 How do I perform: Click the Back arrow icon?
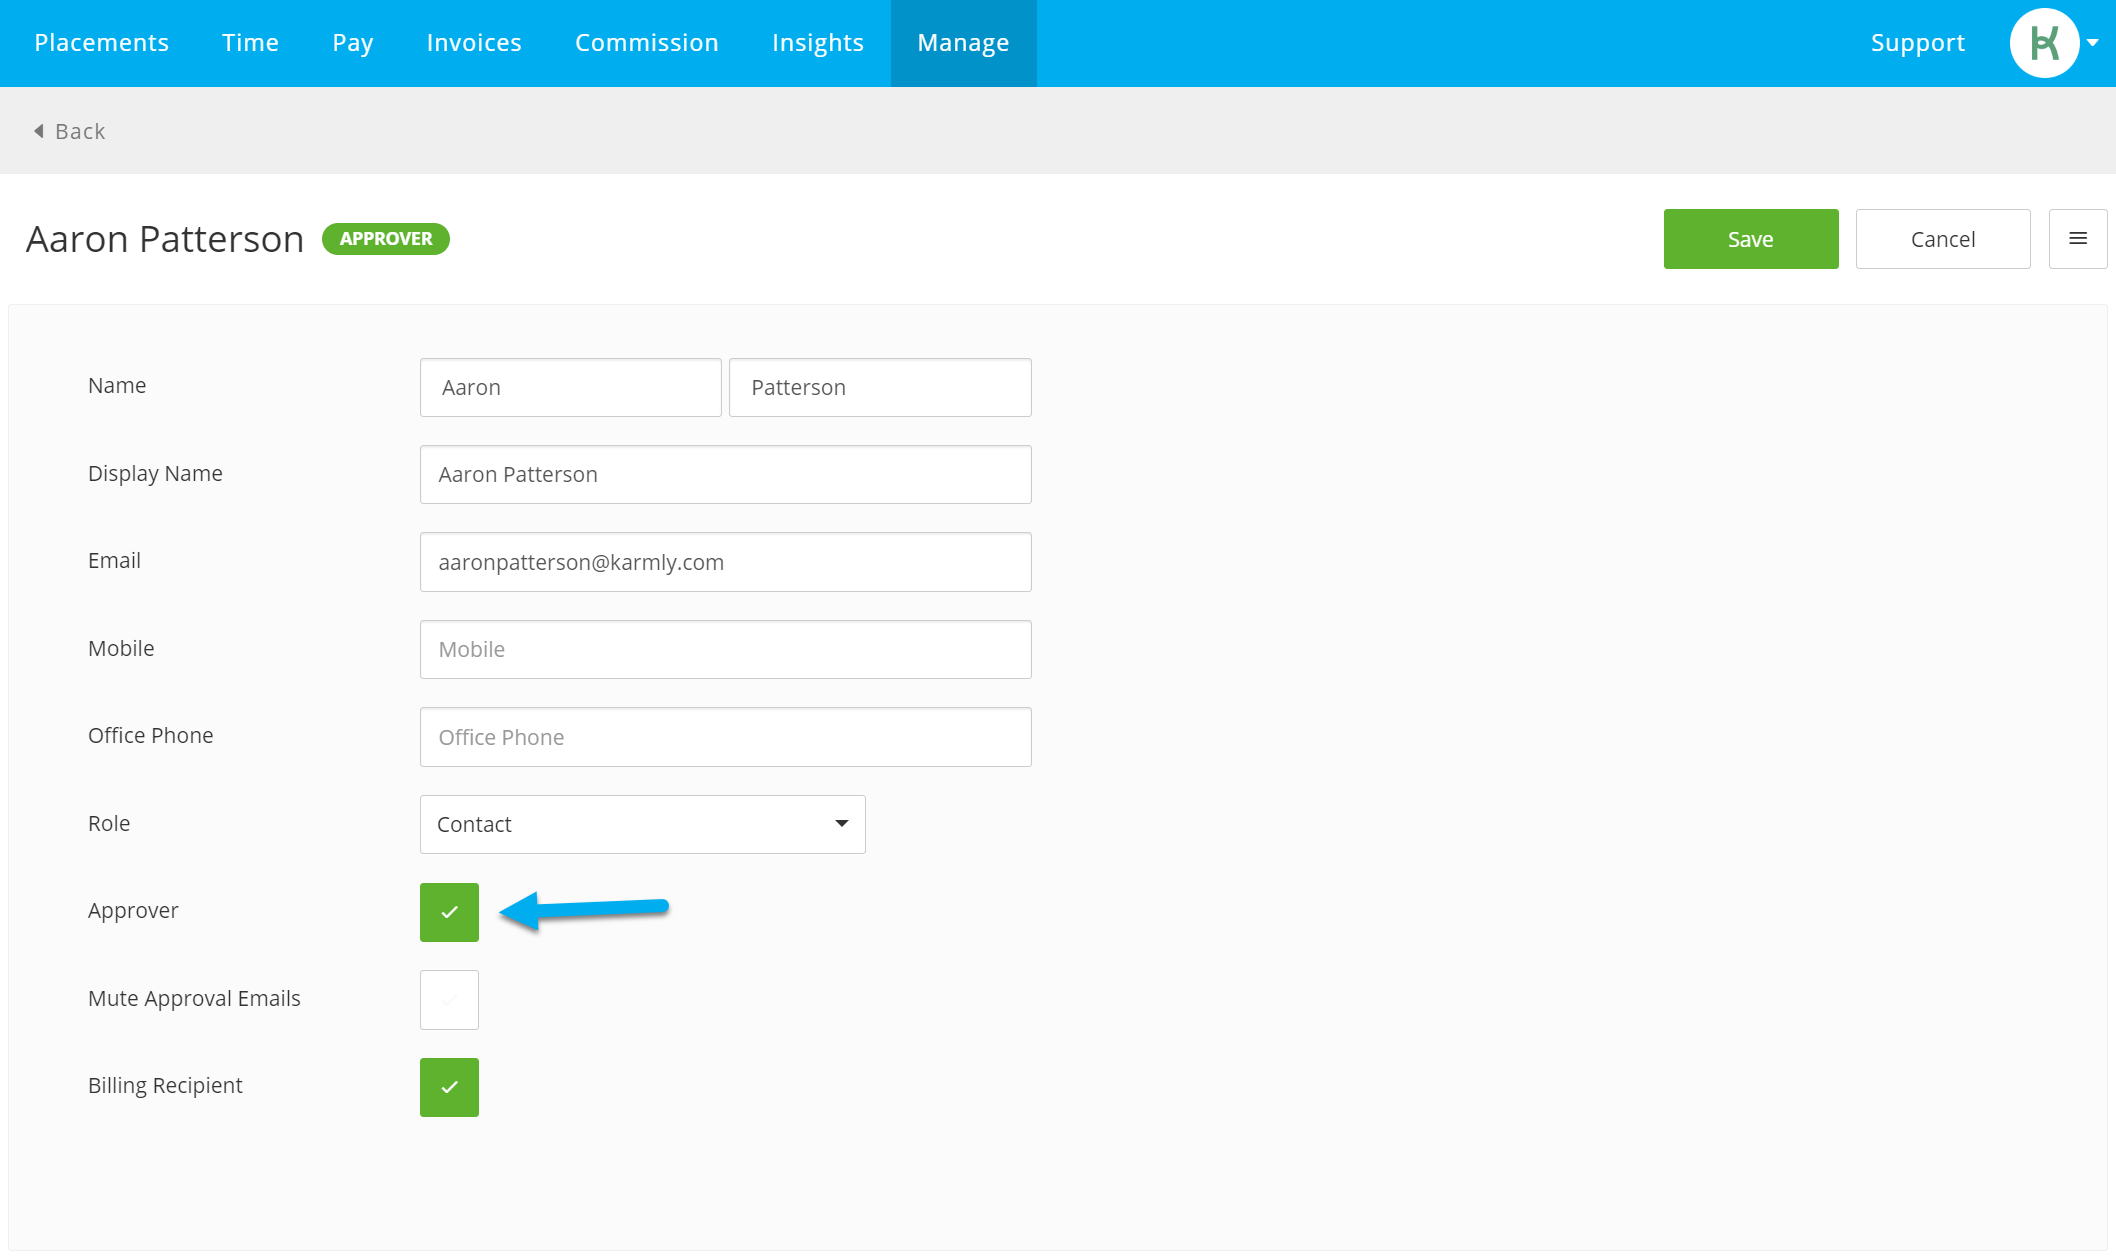click(x=39, y=131)
